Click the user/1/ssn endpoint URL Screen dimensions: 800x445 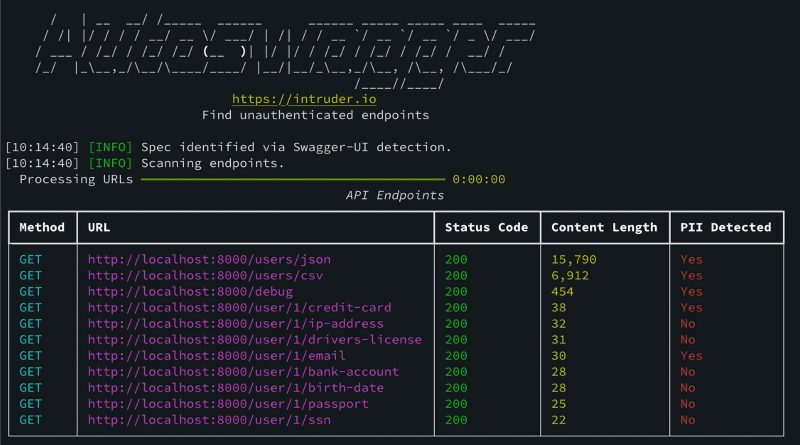(x=209, y=419)
